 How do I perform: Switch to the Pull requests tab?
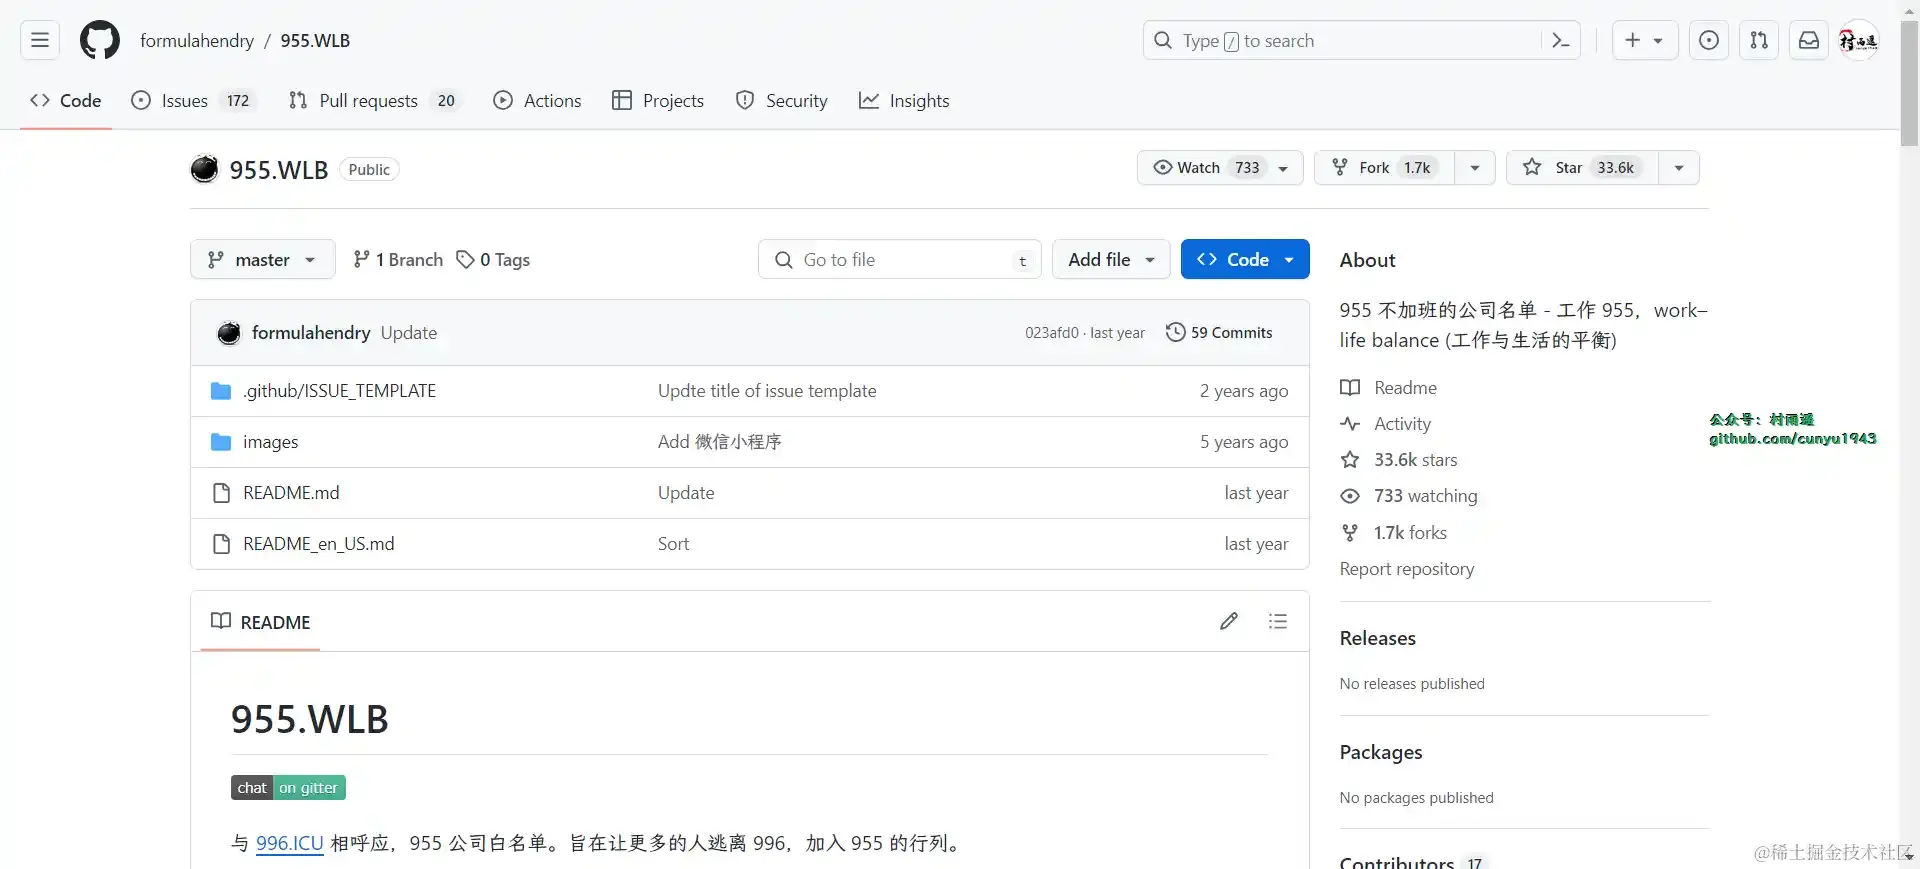[375, 100]
